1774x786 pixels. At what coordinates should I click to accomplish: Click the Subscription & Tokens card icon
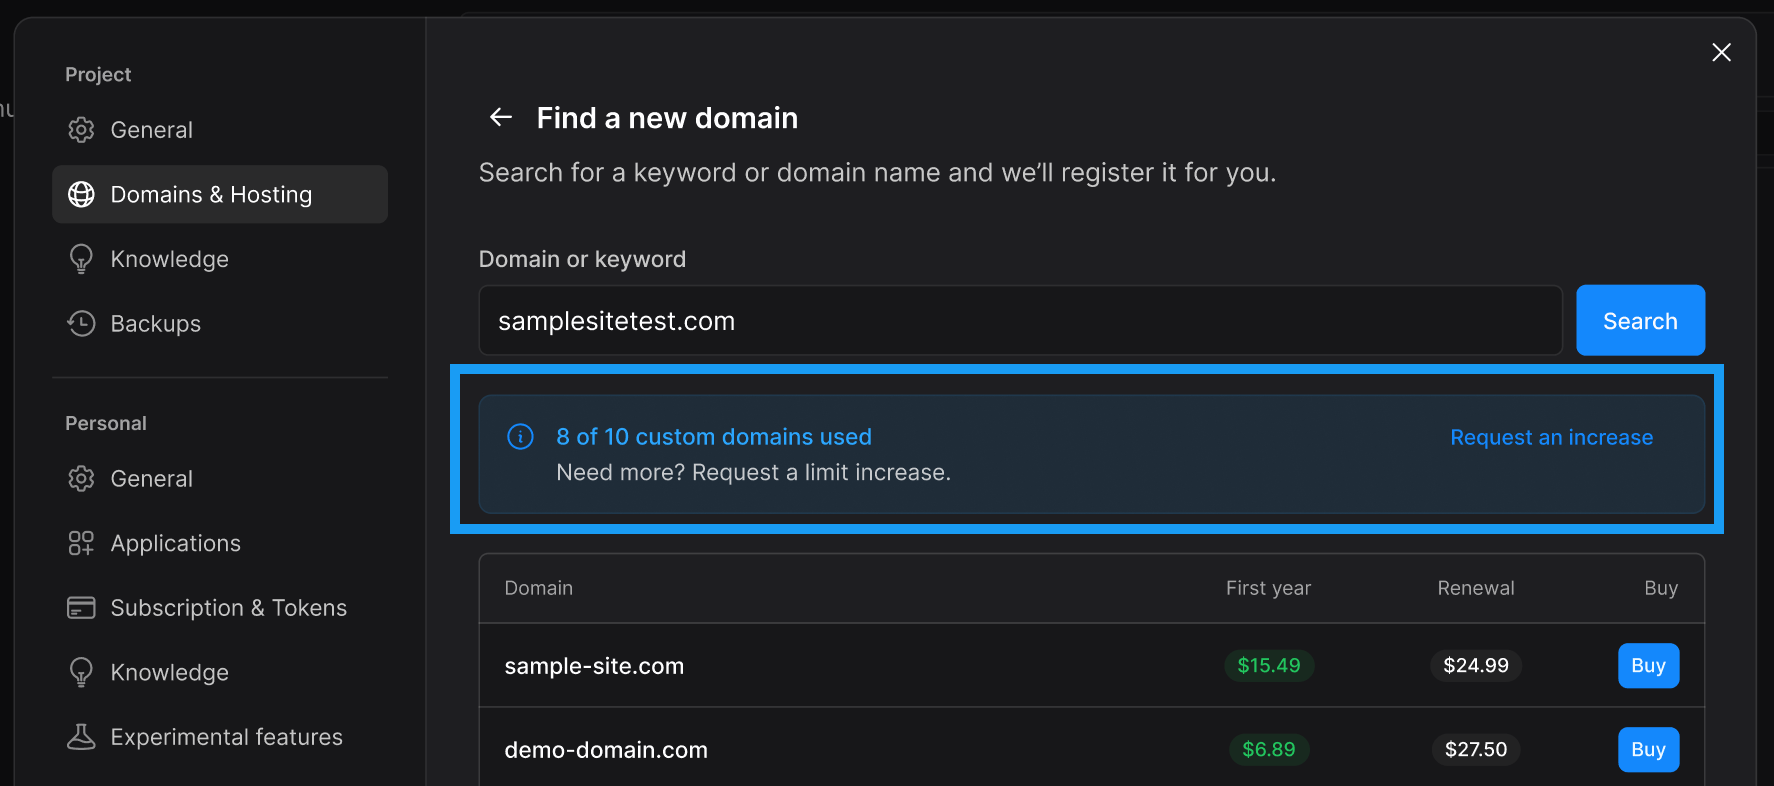[81, 608]
